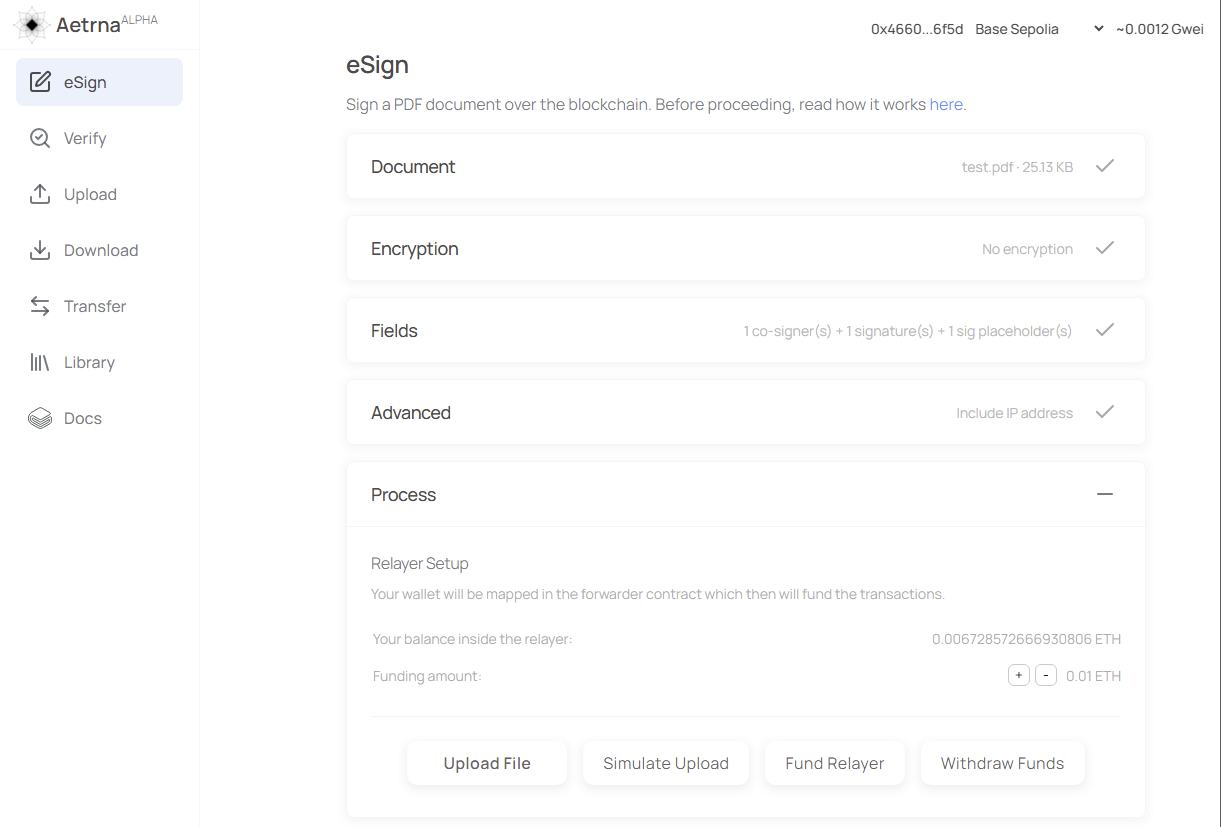Expand the Fields section checkmark
Viewport: 1221px width, 827px height.
coord(1104,330)
